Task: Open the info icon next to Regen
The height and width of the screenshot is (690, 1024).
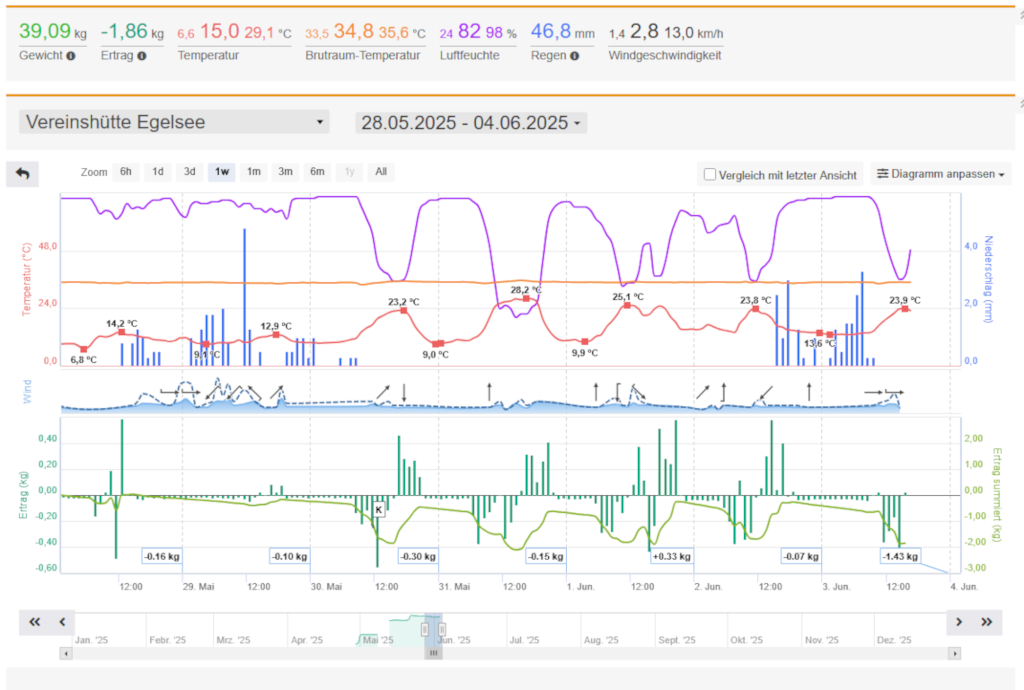Action: pos(575,55)
